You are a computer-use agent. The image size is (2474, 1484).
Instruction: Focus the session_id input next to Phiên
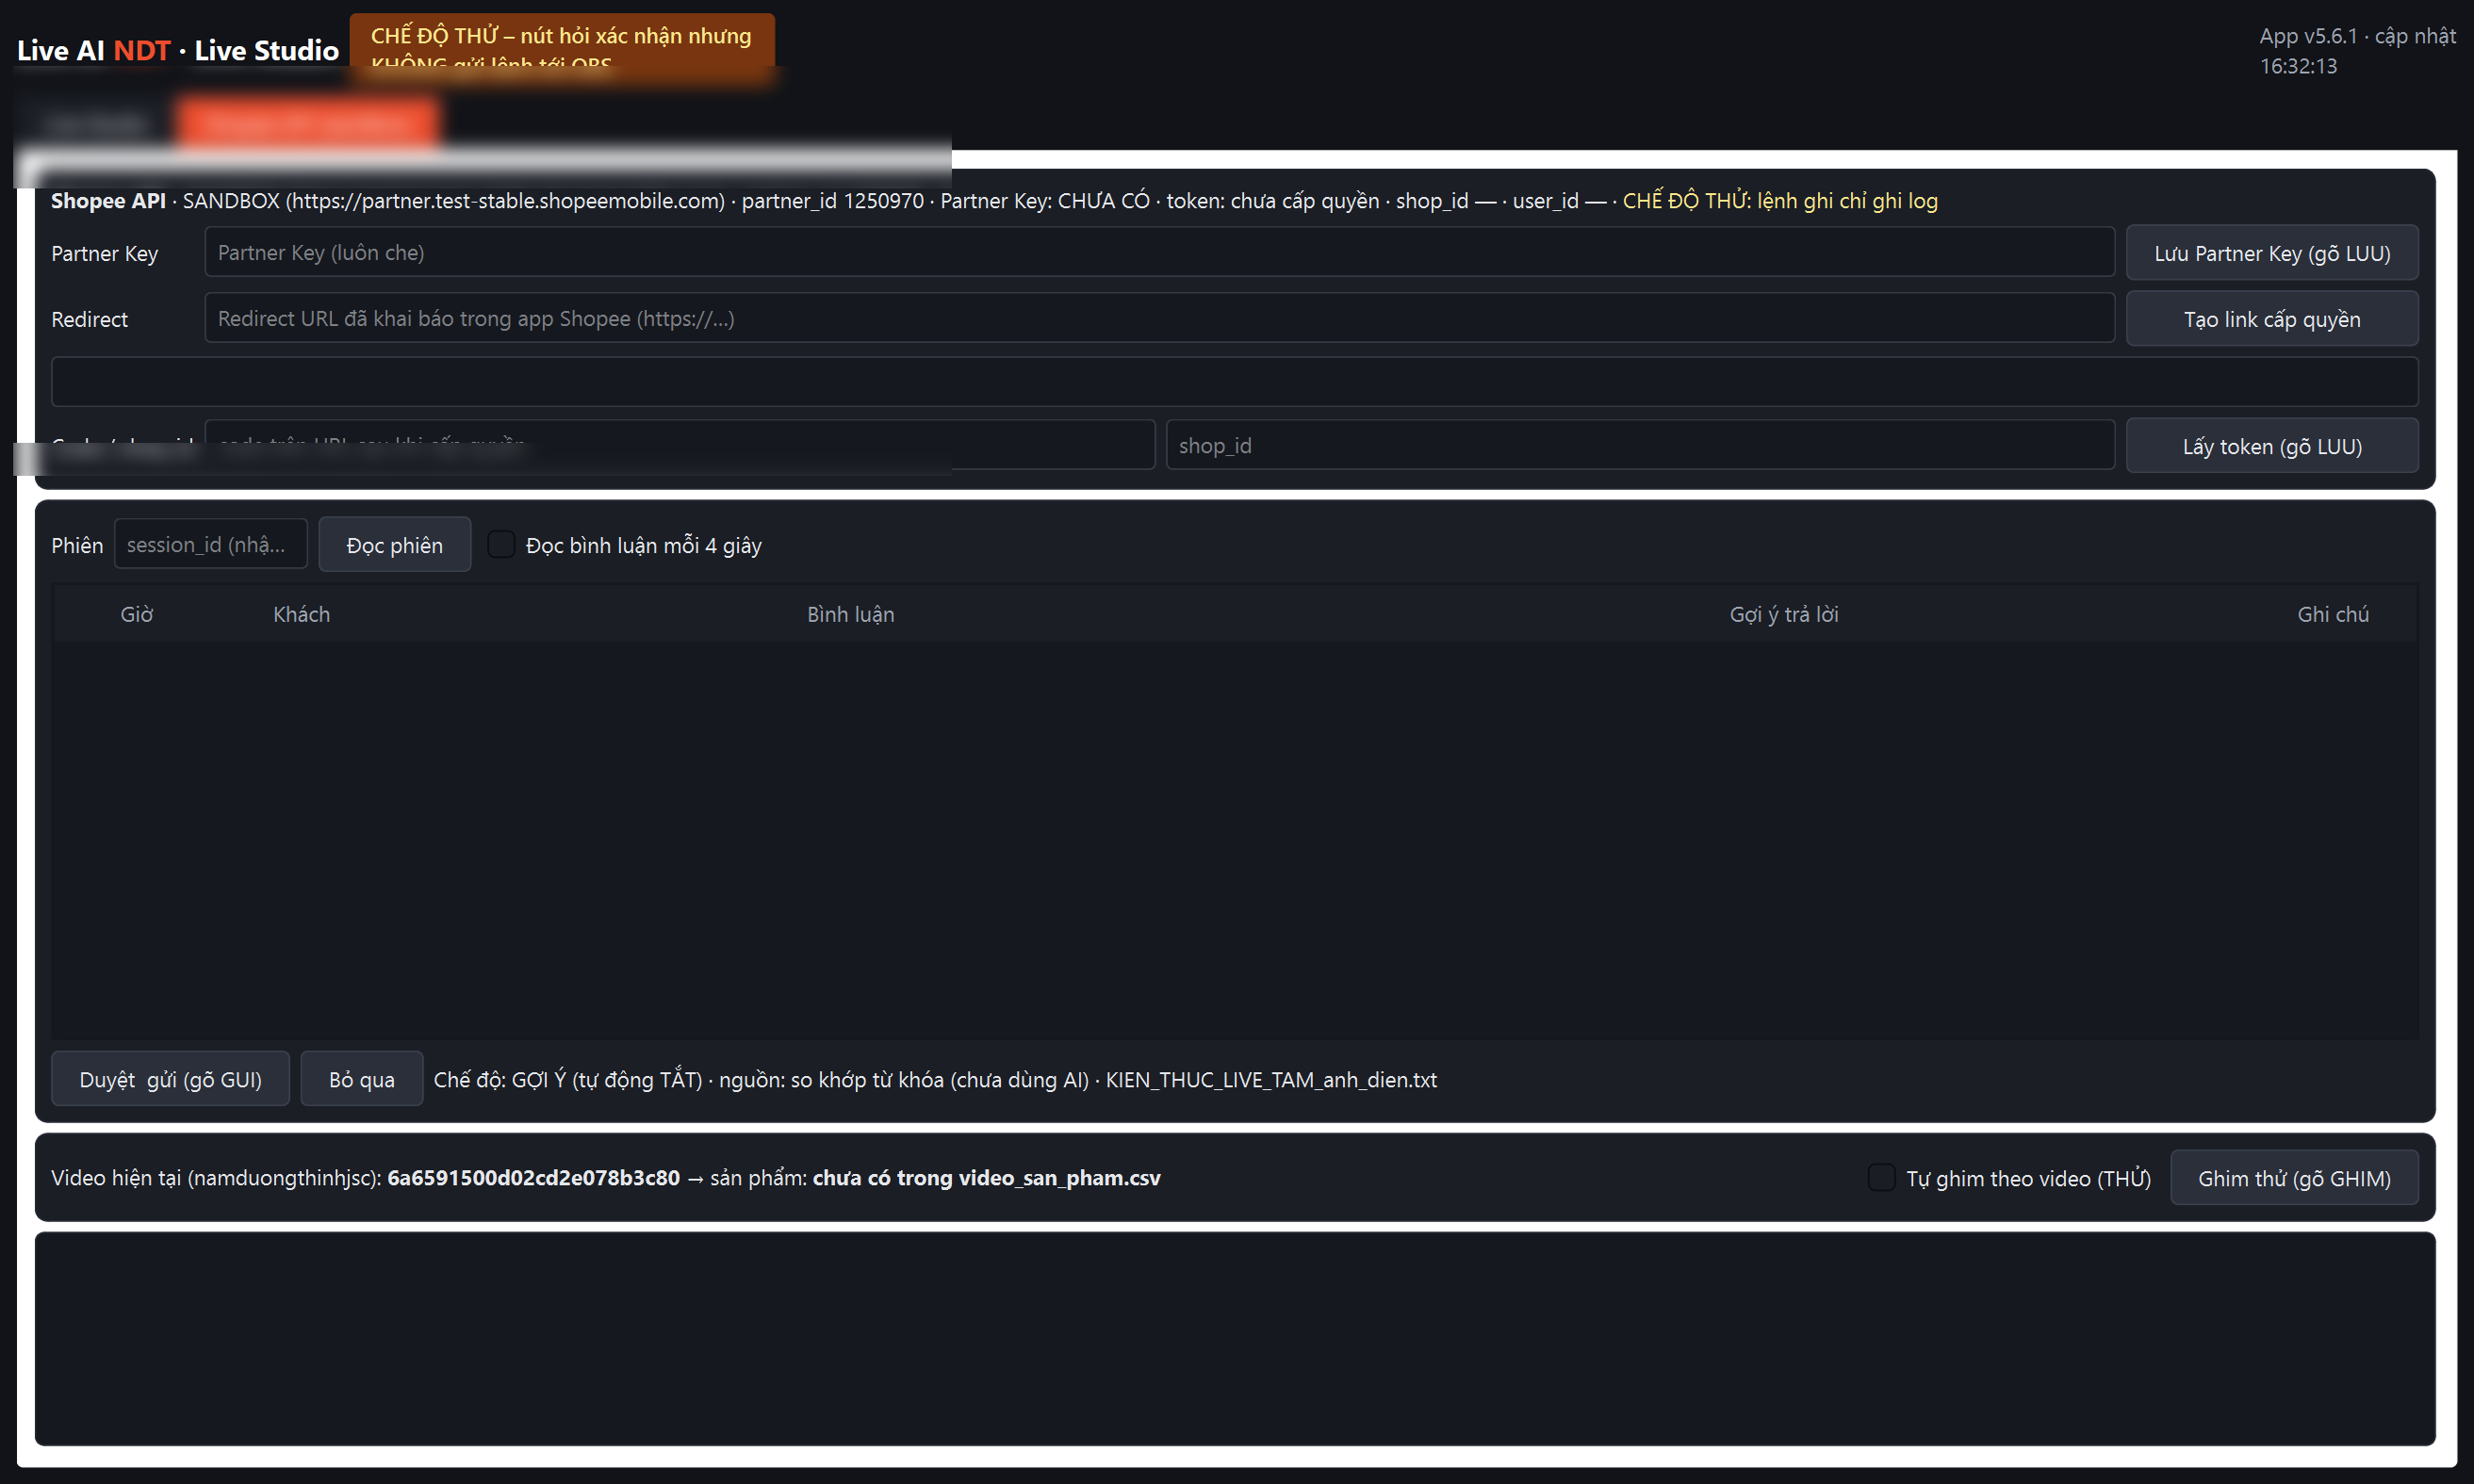click(210, 545)
